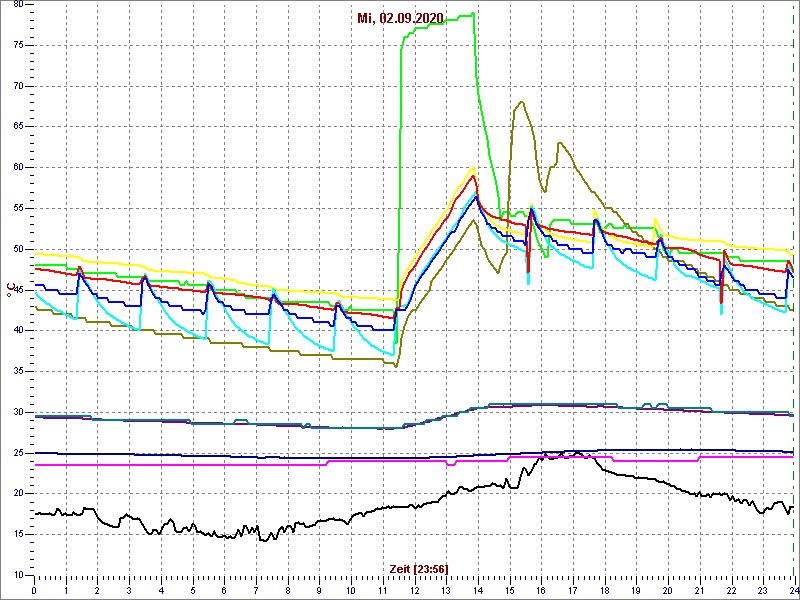The width and height of the screenshot is (800, 600).
Task: Click hour 3 on the time axis
Action: point(129,589)
